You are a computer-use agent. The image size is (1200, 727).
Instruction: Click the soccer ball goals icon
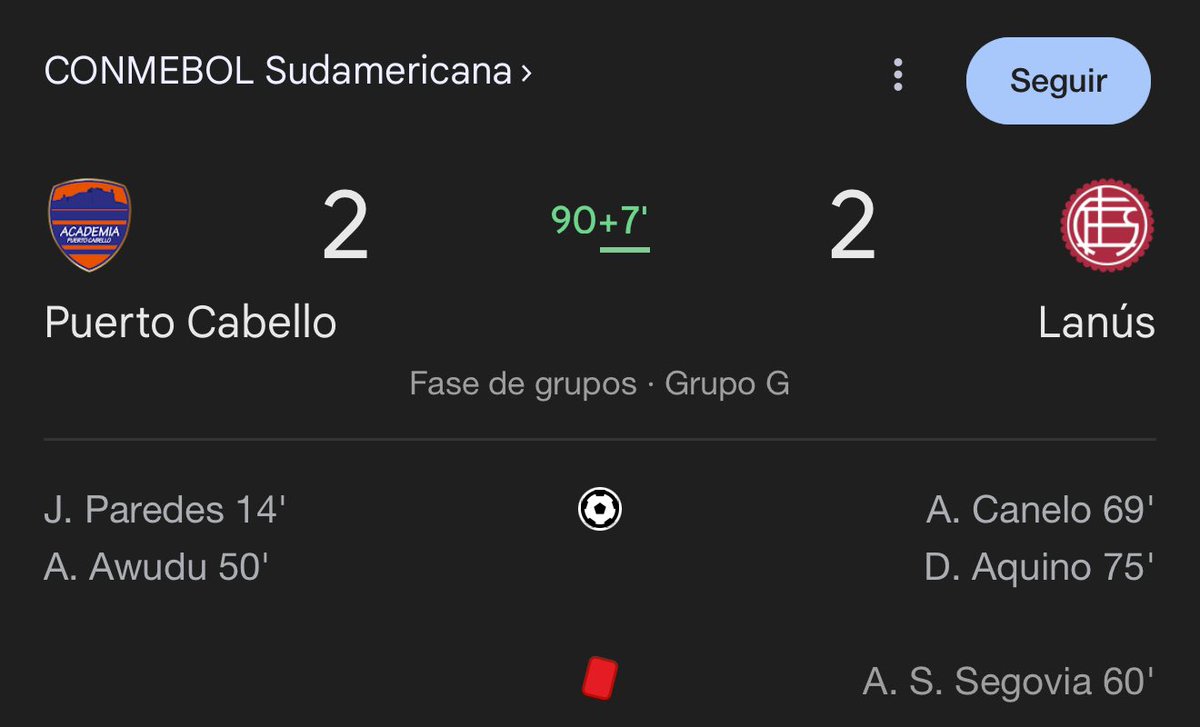click(x=600, y=510)
